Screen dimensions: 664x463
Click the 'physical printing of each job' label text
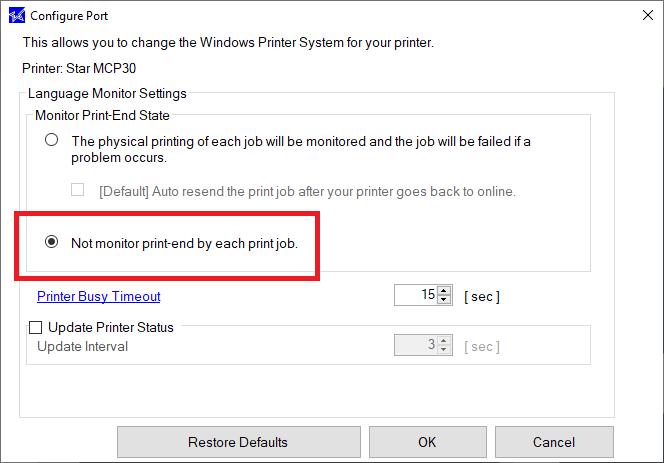pyautogui.click(x=301, y=149)
